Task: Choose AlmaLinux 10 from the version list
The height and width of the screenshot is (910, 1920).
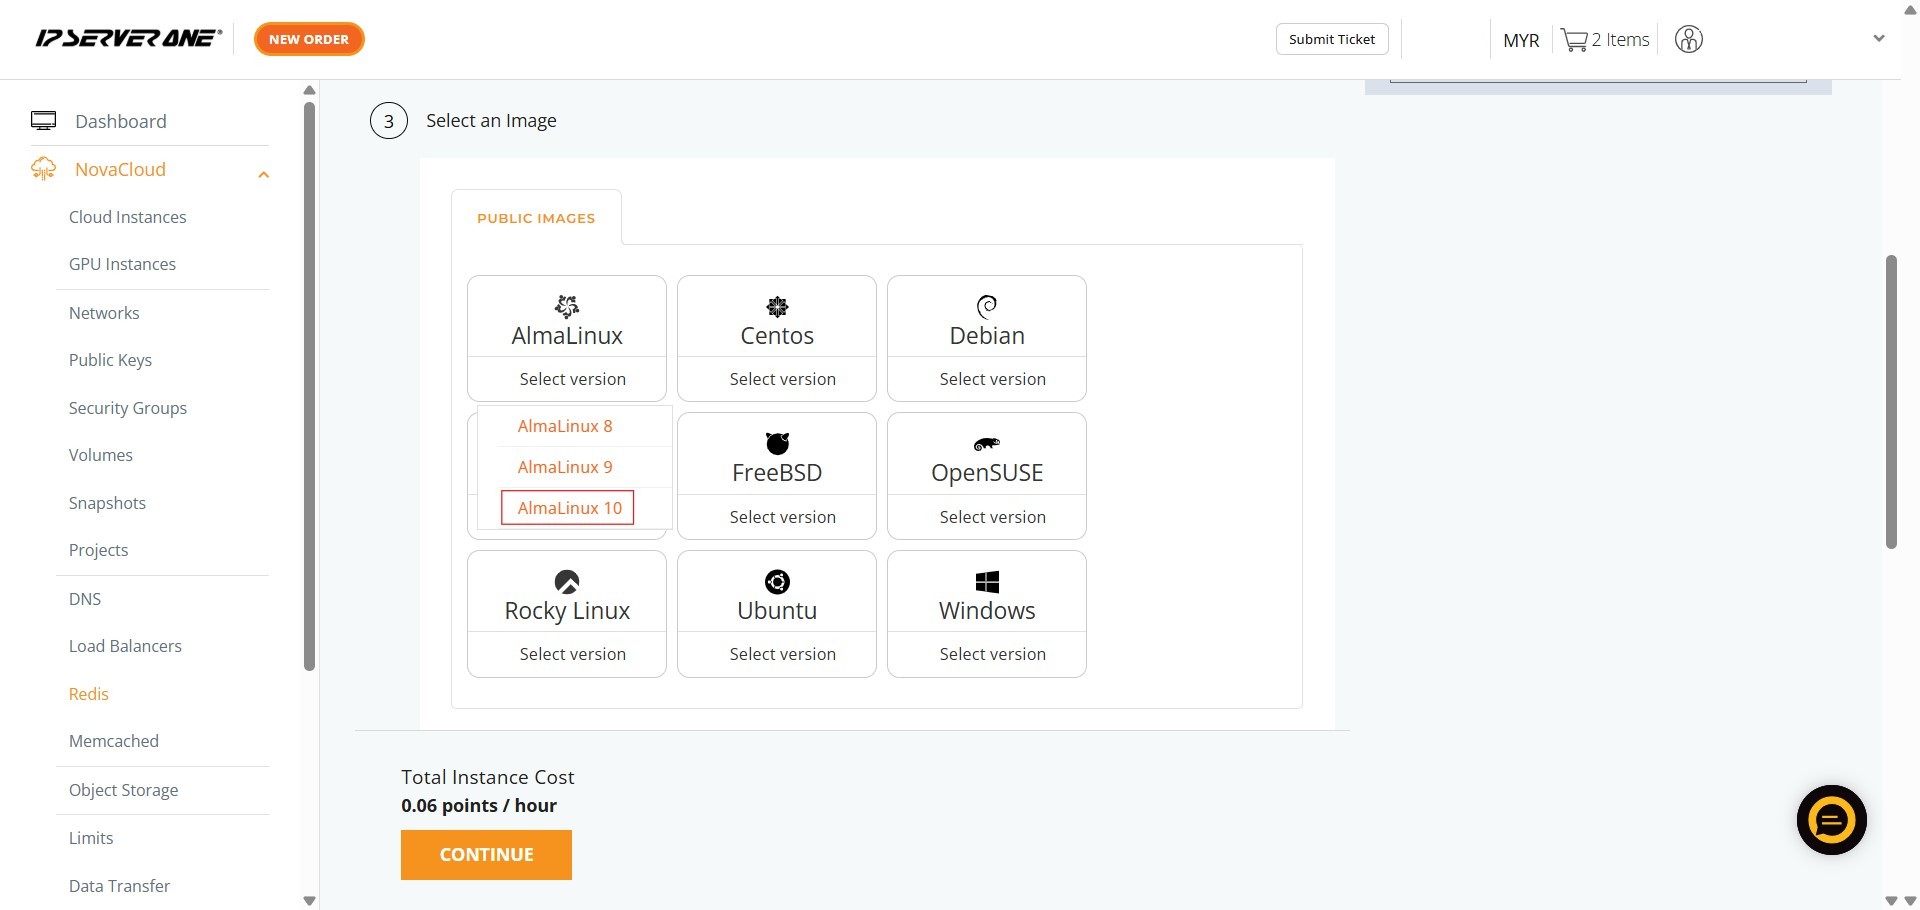Action: [569, 508]
